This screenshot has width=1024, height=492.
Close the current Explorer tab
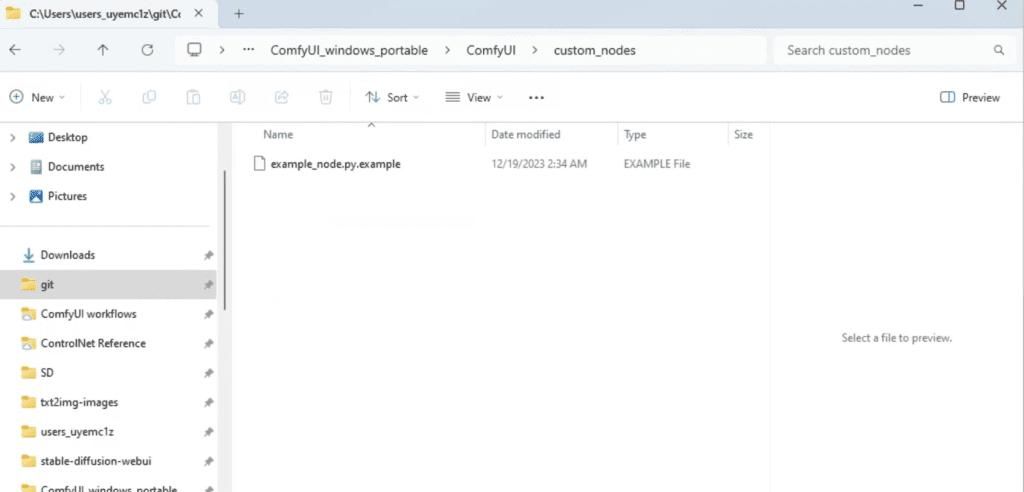(199, 14)
